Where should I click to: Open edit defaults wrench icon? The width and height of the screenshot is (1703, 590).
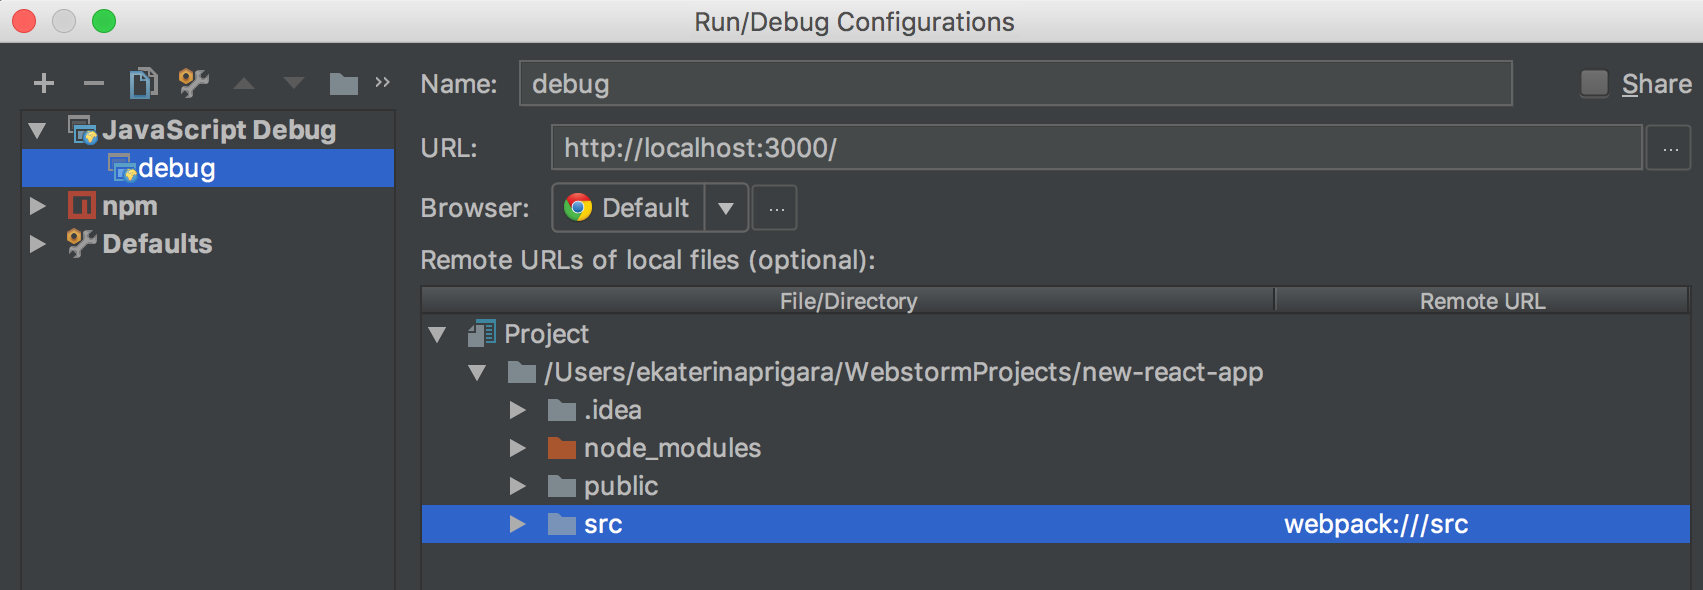coord(193,82)
